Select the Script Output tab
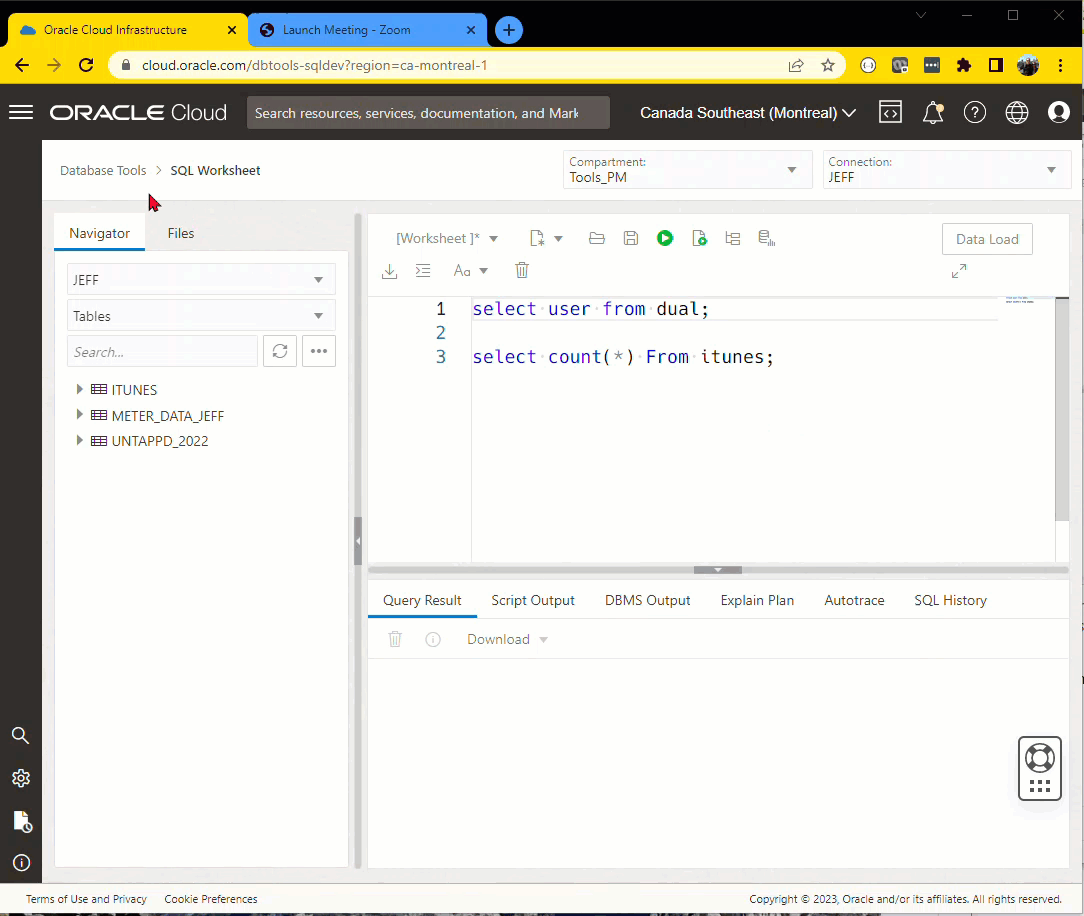Image resolution: width=1084 pixels, height=916 pixels. click(532, 600)
